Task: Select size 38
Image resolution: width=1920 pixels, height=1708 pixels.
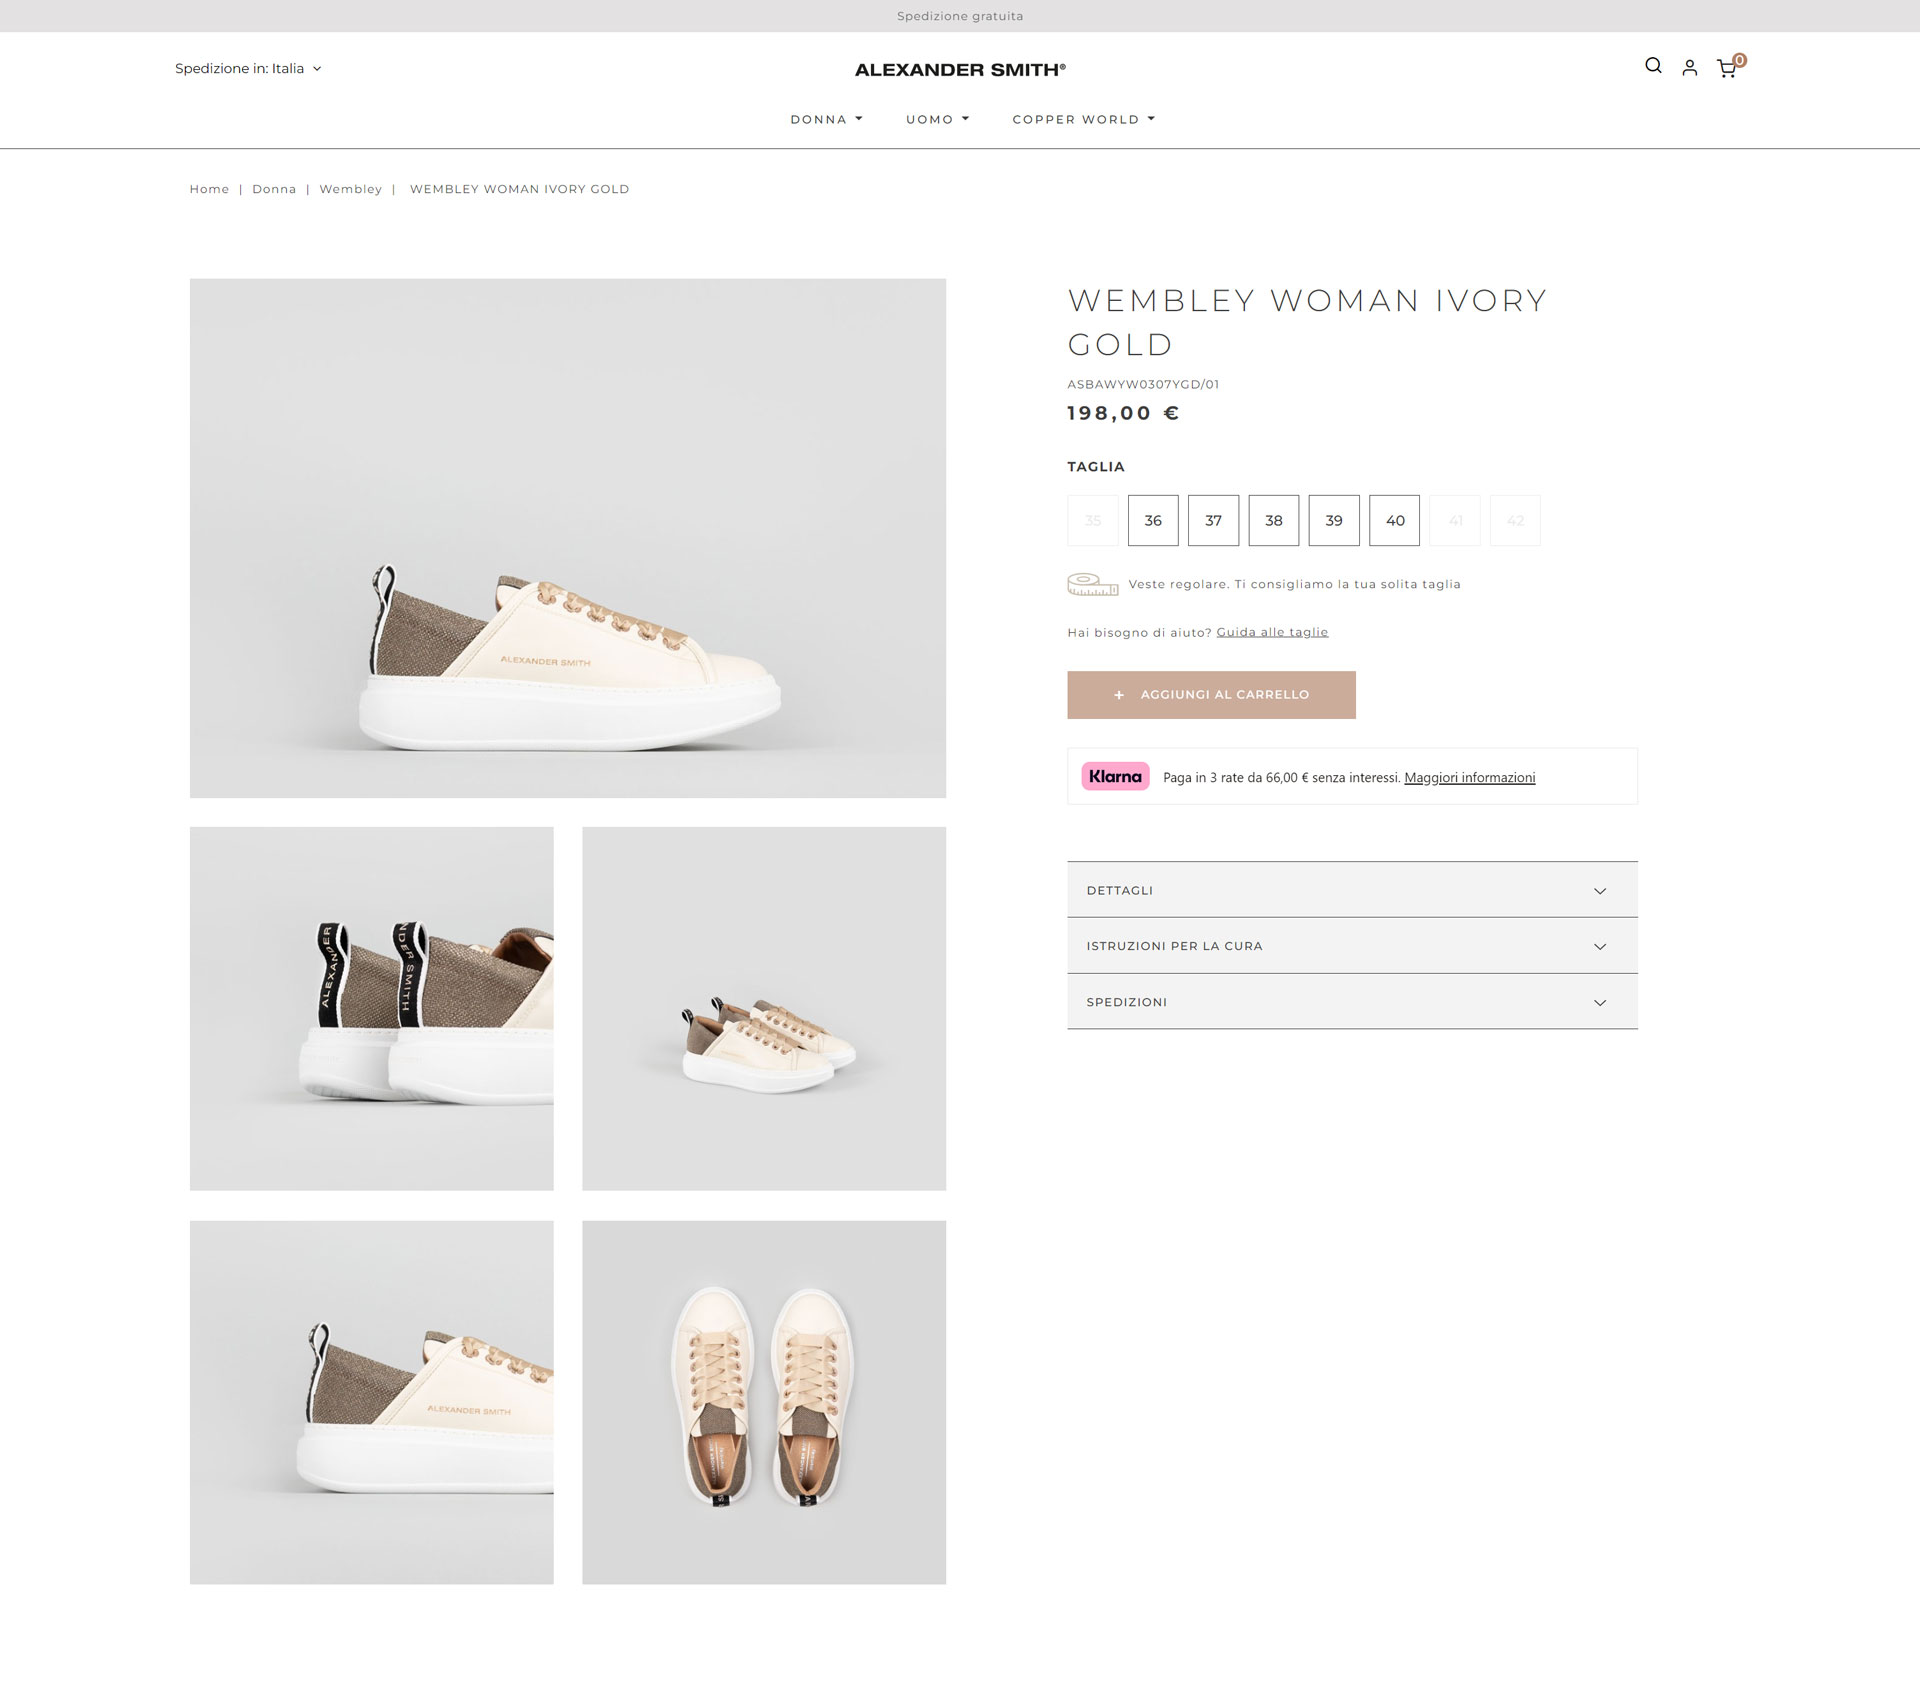Action: pos(1274,521)
